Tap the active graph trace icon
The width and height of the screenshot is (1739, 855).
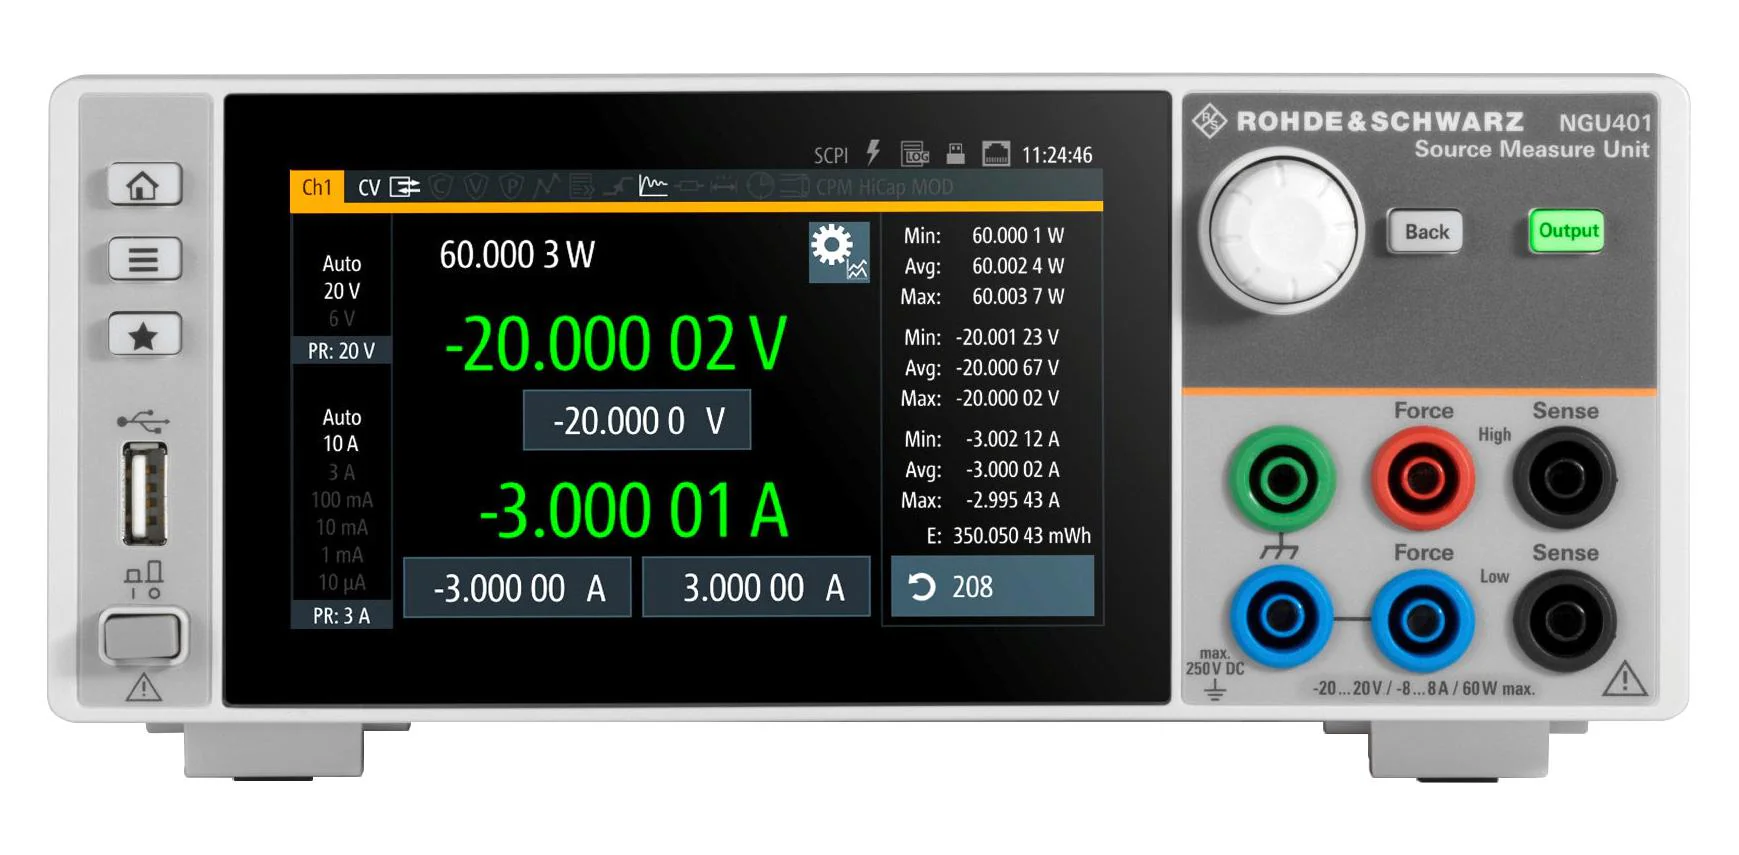pyautogui.click(x=653, y=186)
